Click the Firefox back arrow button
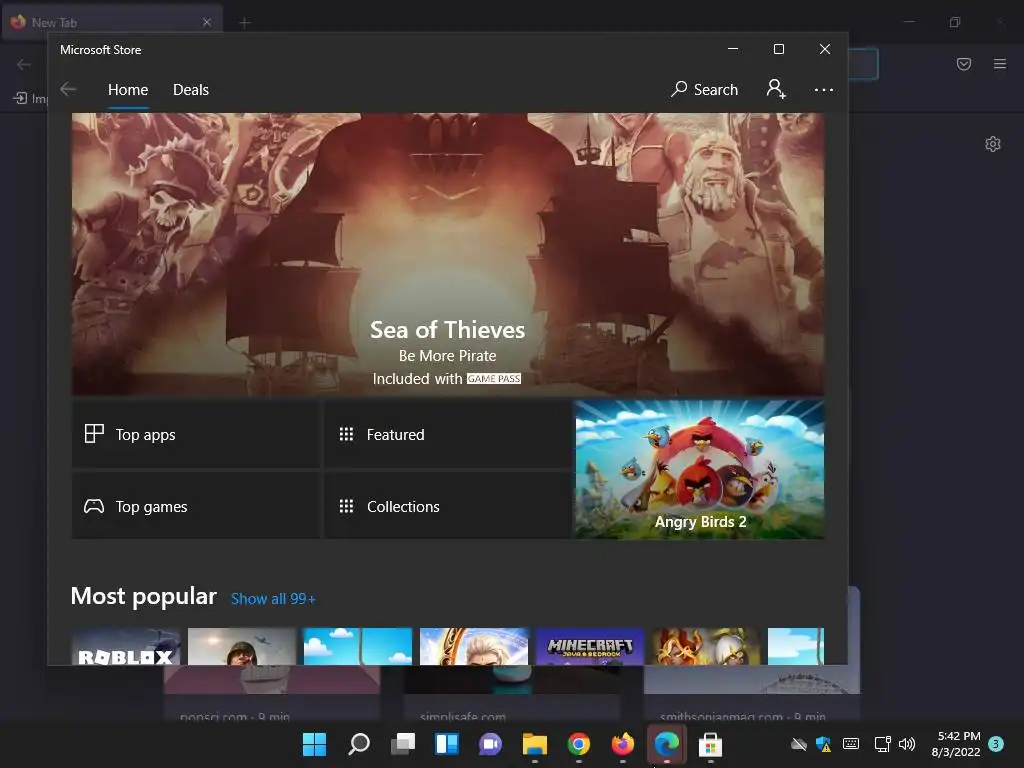Viewport: 1024px width, 768px height. click(24, 64)
